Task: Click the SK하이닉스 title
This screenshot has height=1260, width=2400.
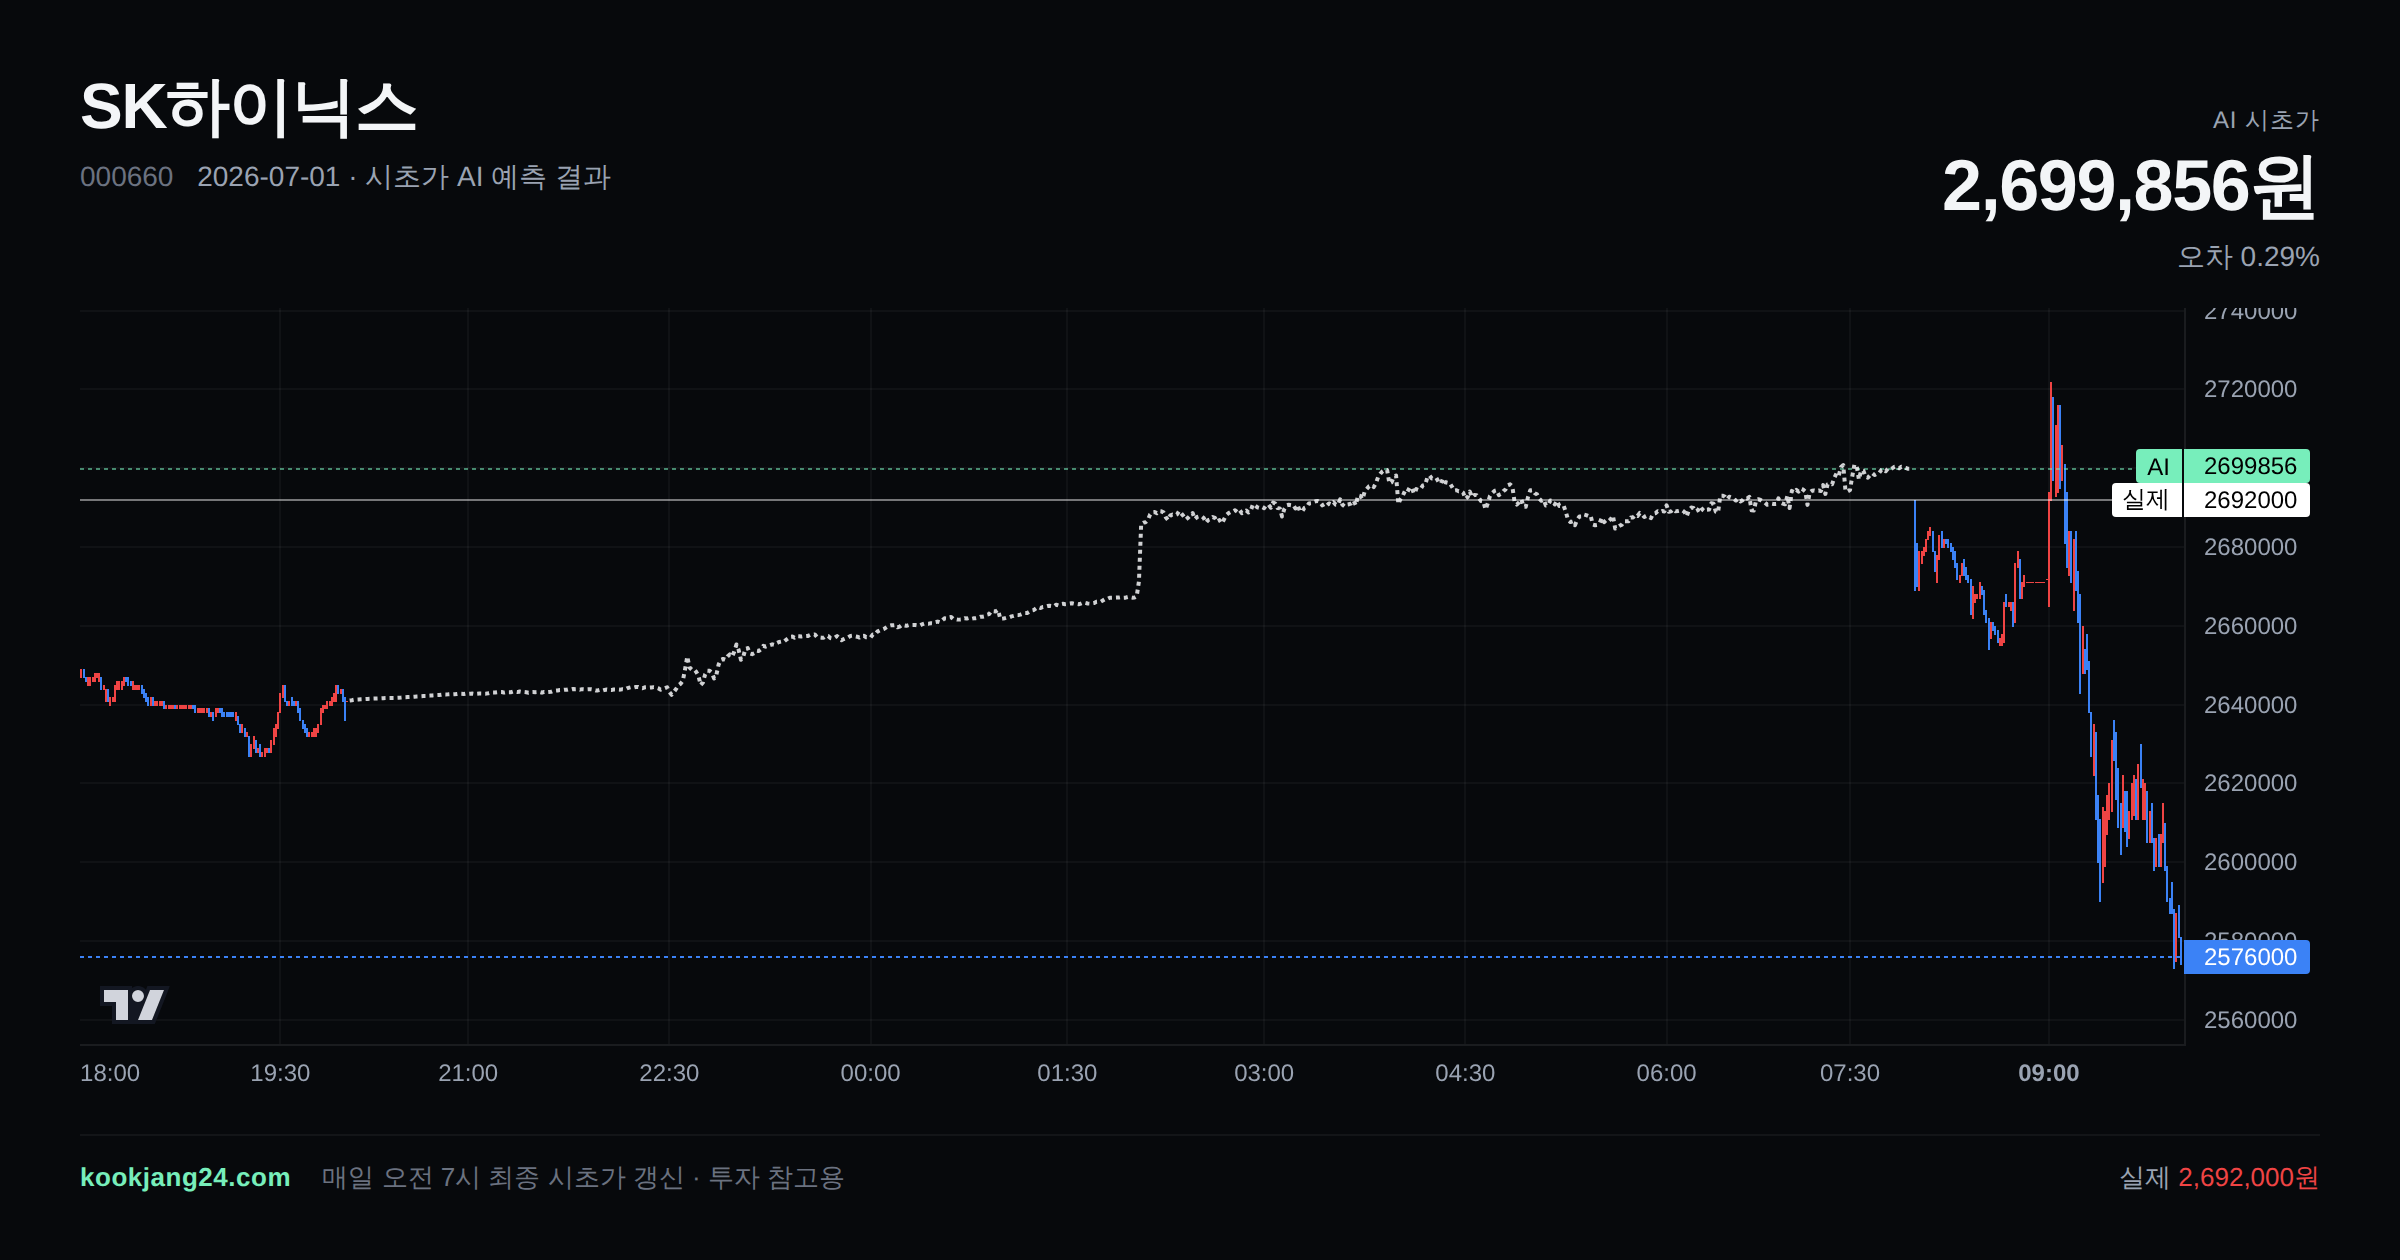Action: pos(248,108)
